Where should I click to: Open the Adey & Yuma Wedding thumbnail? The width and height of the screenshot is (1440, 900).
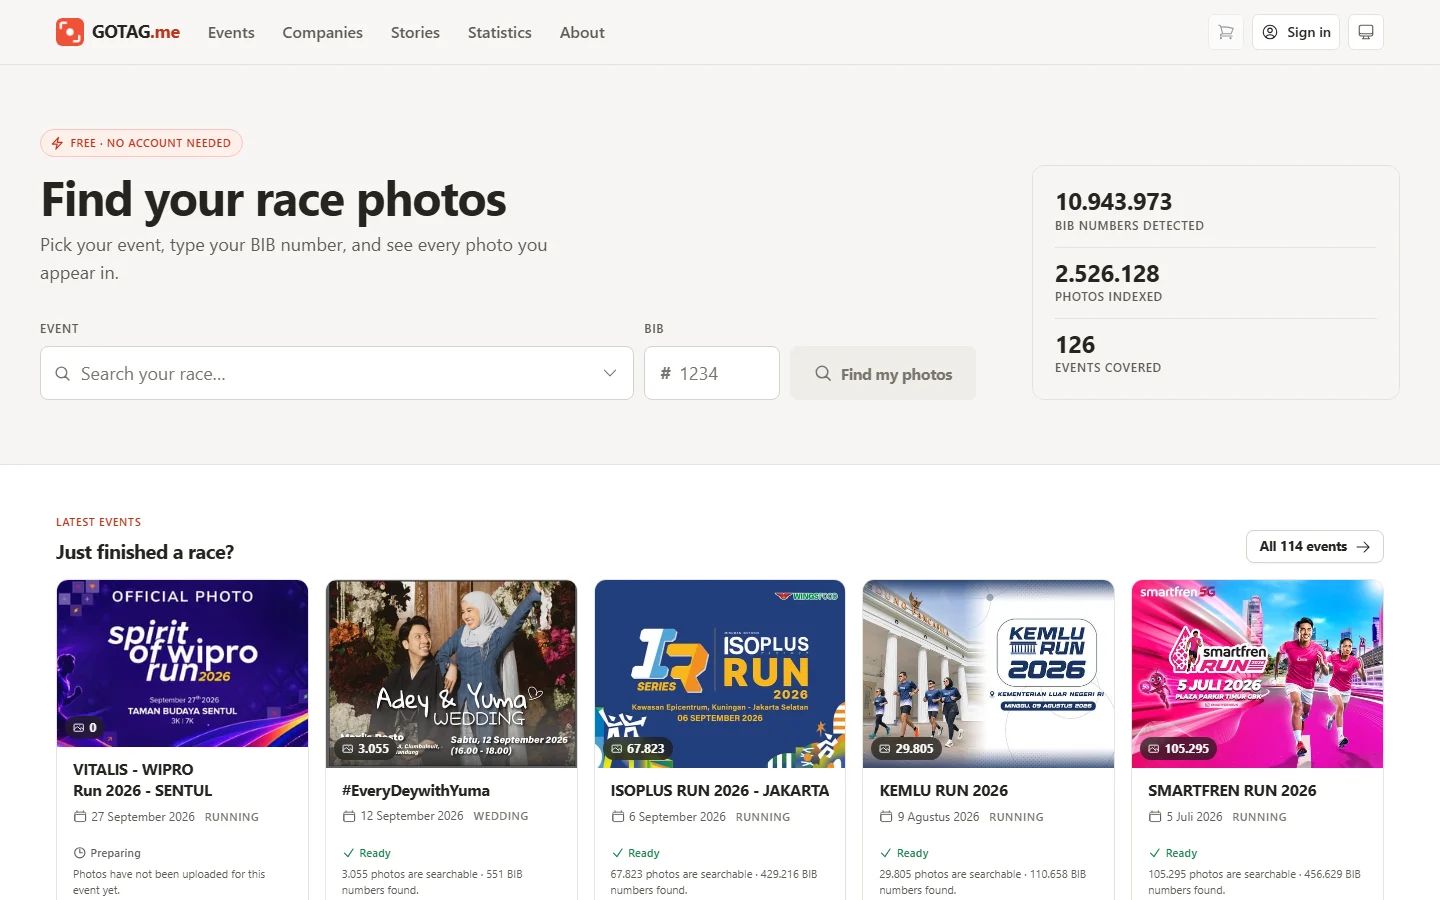[x=451, y=674]
